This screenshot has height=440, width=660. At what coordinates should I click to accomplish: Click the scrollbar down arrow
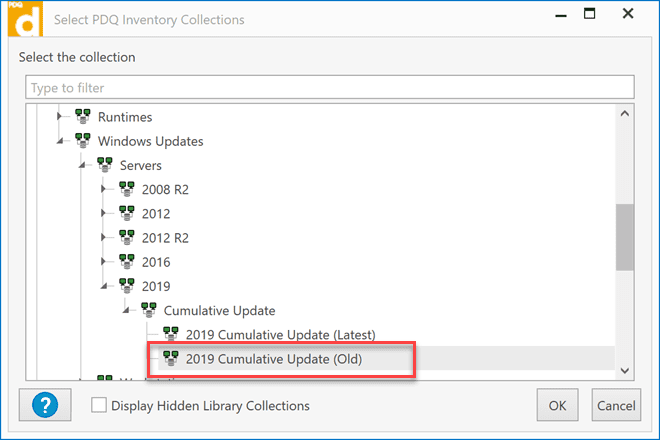click(x=625, y=370)
